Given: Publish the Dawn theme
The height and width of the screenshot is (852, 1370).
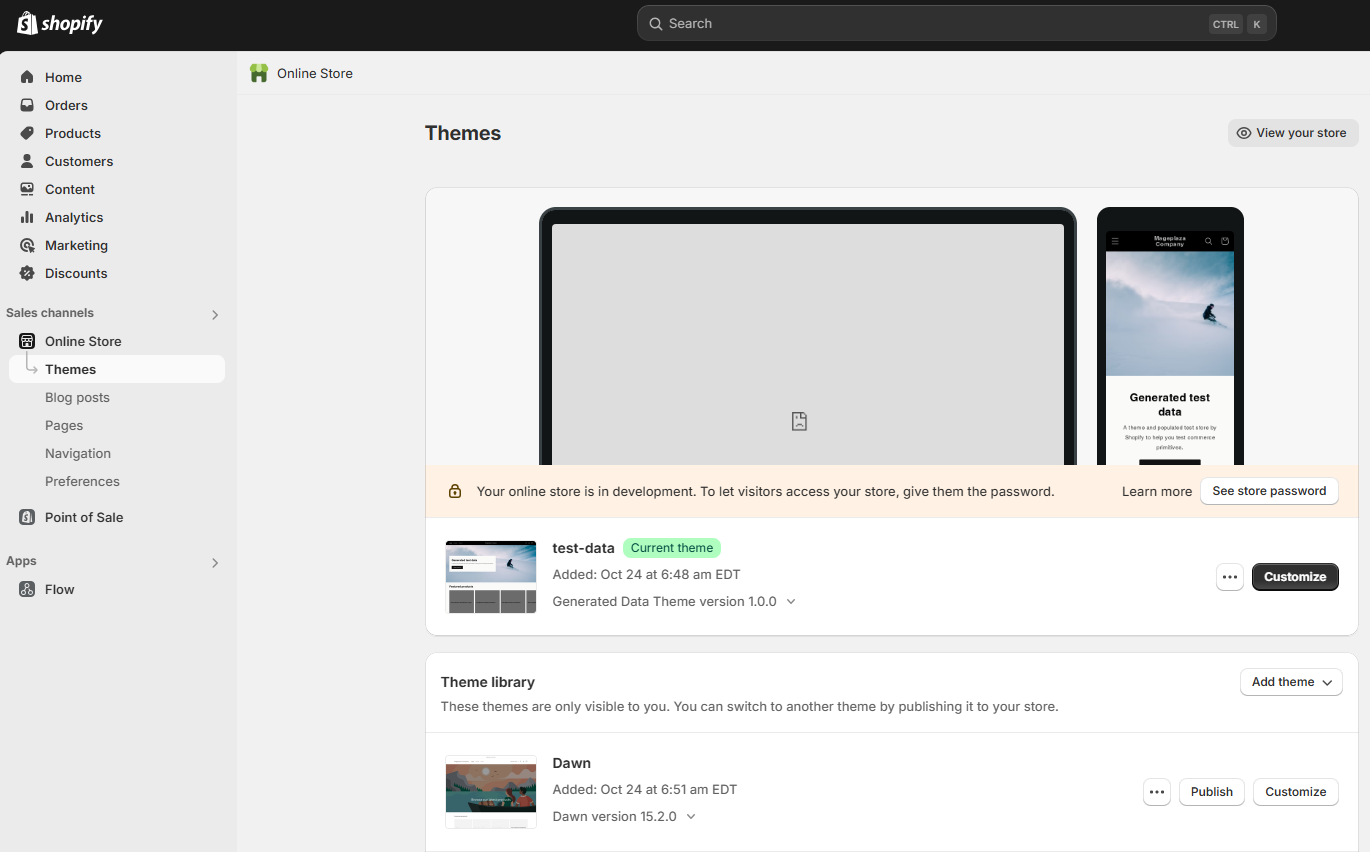Looking at the screenshot, I should tap(1212, 792).
